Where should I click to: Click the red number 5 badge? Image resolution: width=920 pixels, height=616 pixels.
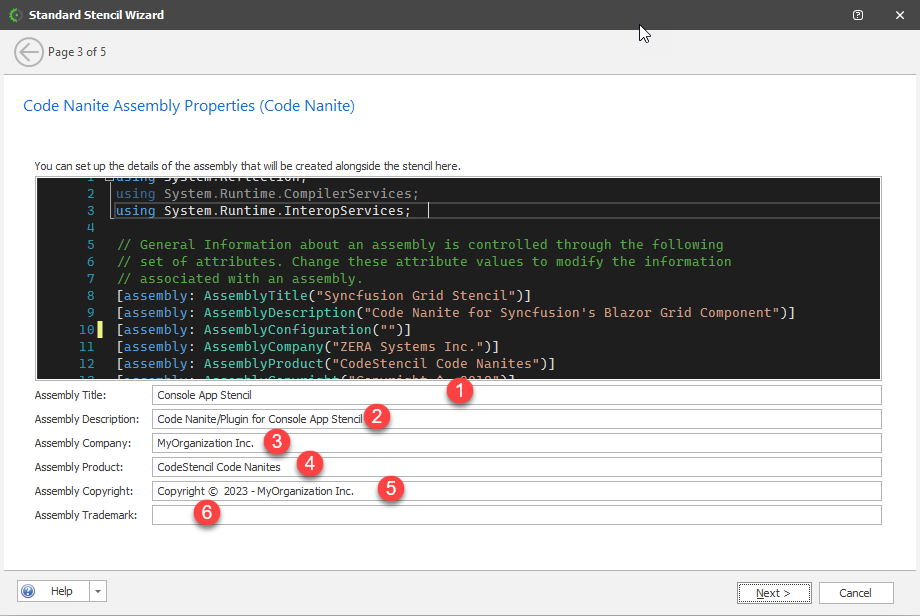pyautogui.click(x=392, y=489)
